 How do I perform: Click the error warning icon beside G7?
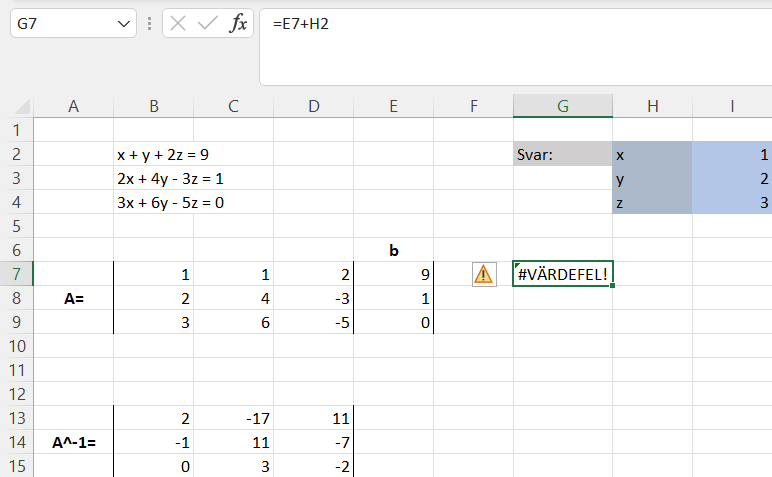click(483, 273)
